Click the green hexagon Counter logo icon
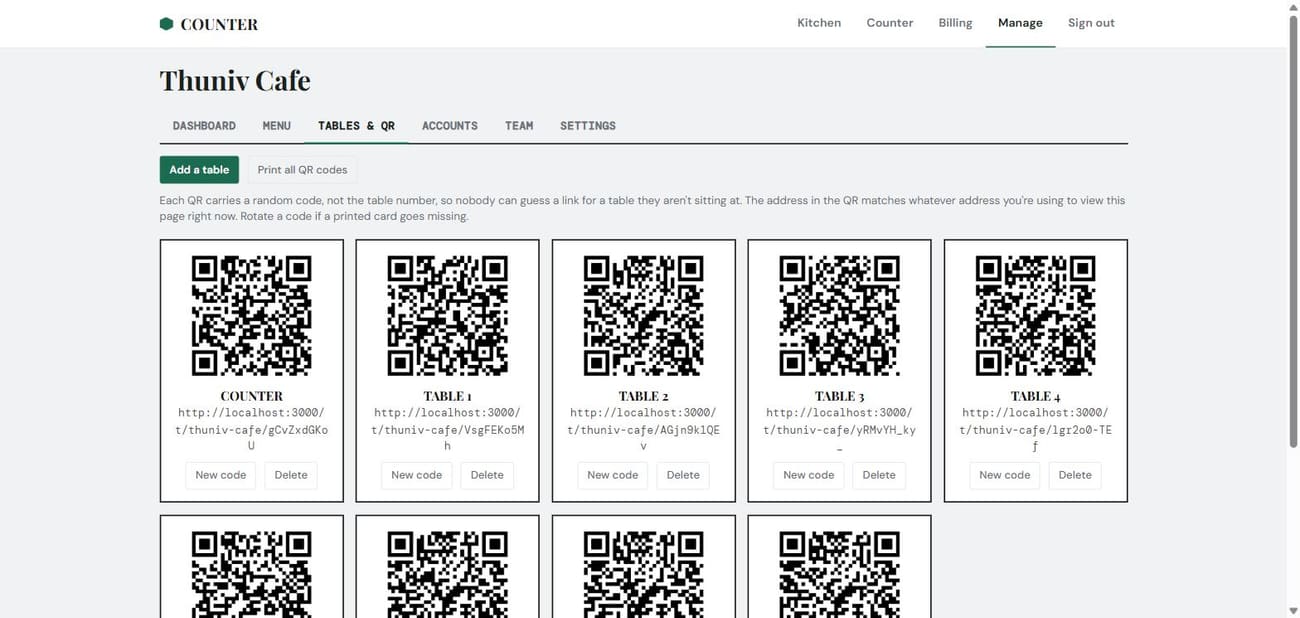 click(166, 24)
